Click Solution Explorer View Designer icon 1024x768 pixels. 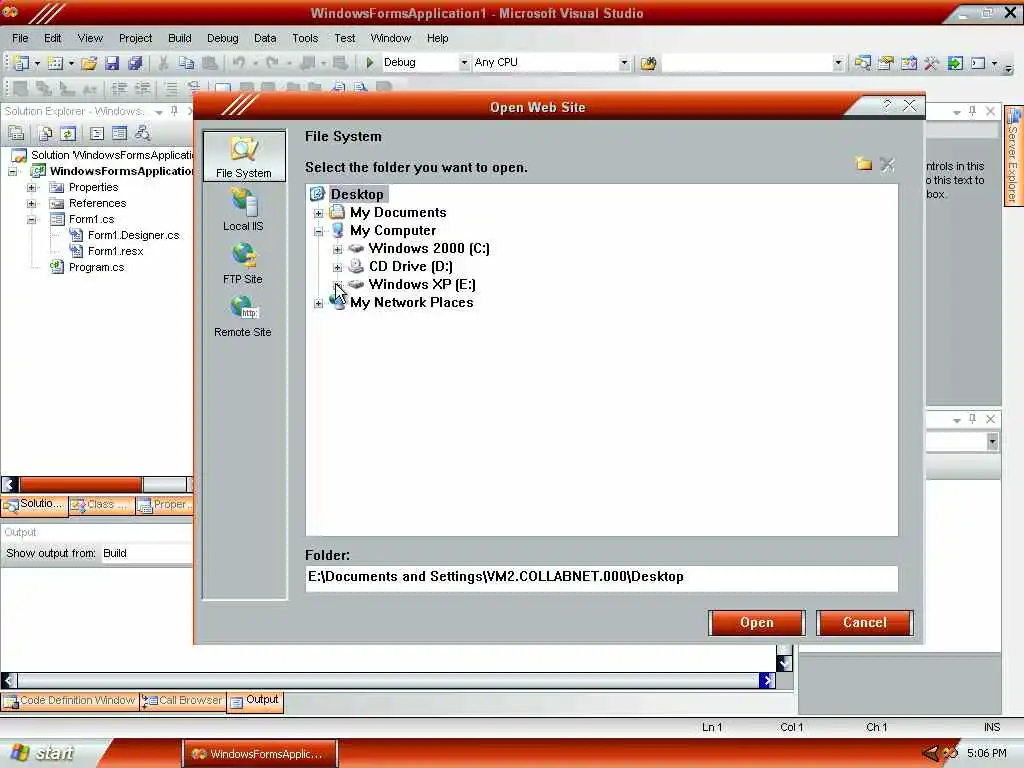[x=120, y=133]
